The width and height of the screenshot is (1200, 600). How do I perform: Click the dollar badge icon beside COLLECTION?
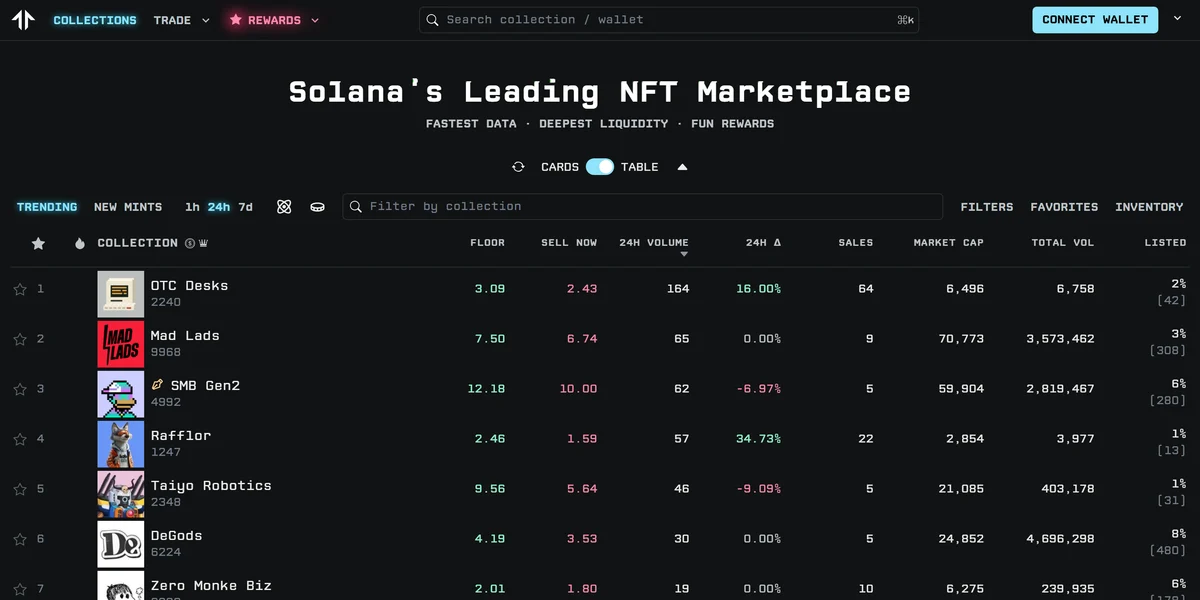[188, 243]
